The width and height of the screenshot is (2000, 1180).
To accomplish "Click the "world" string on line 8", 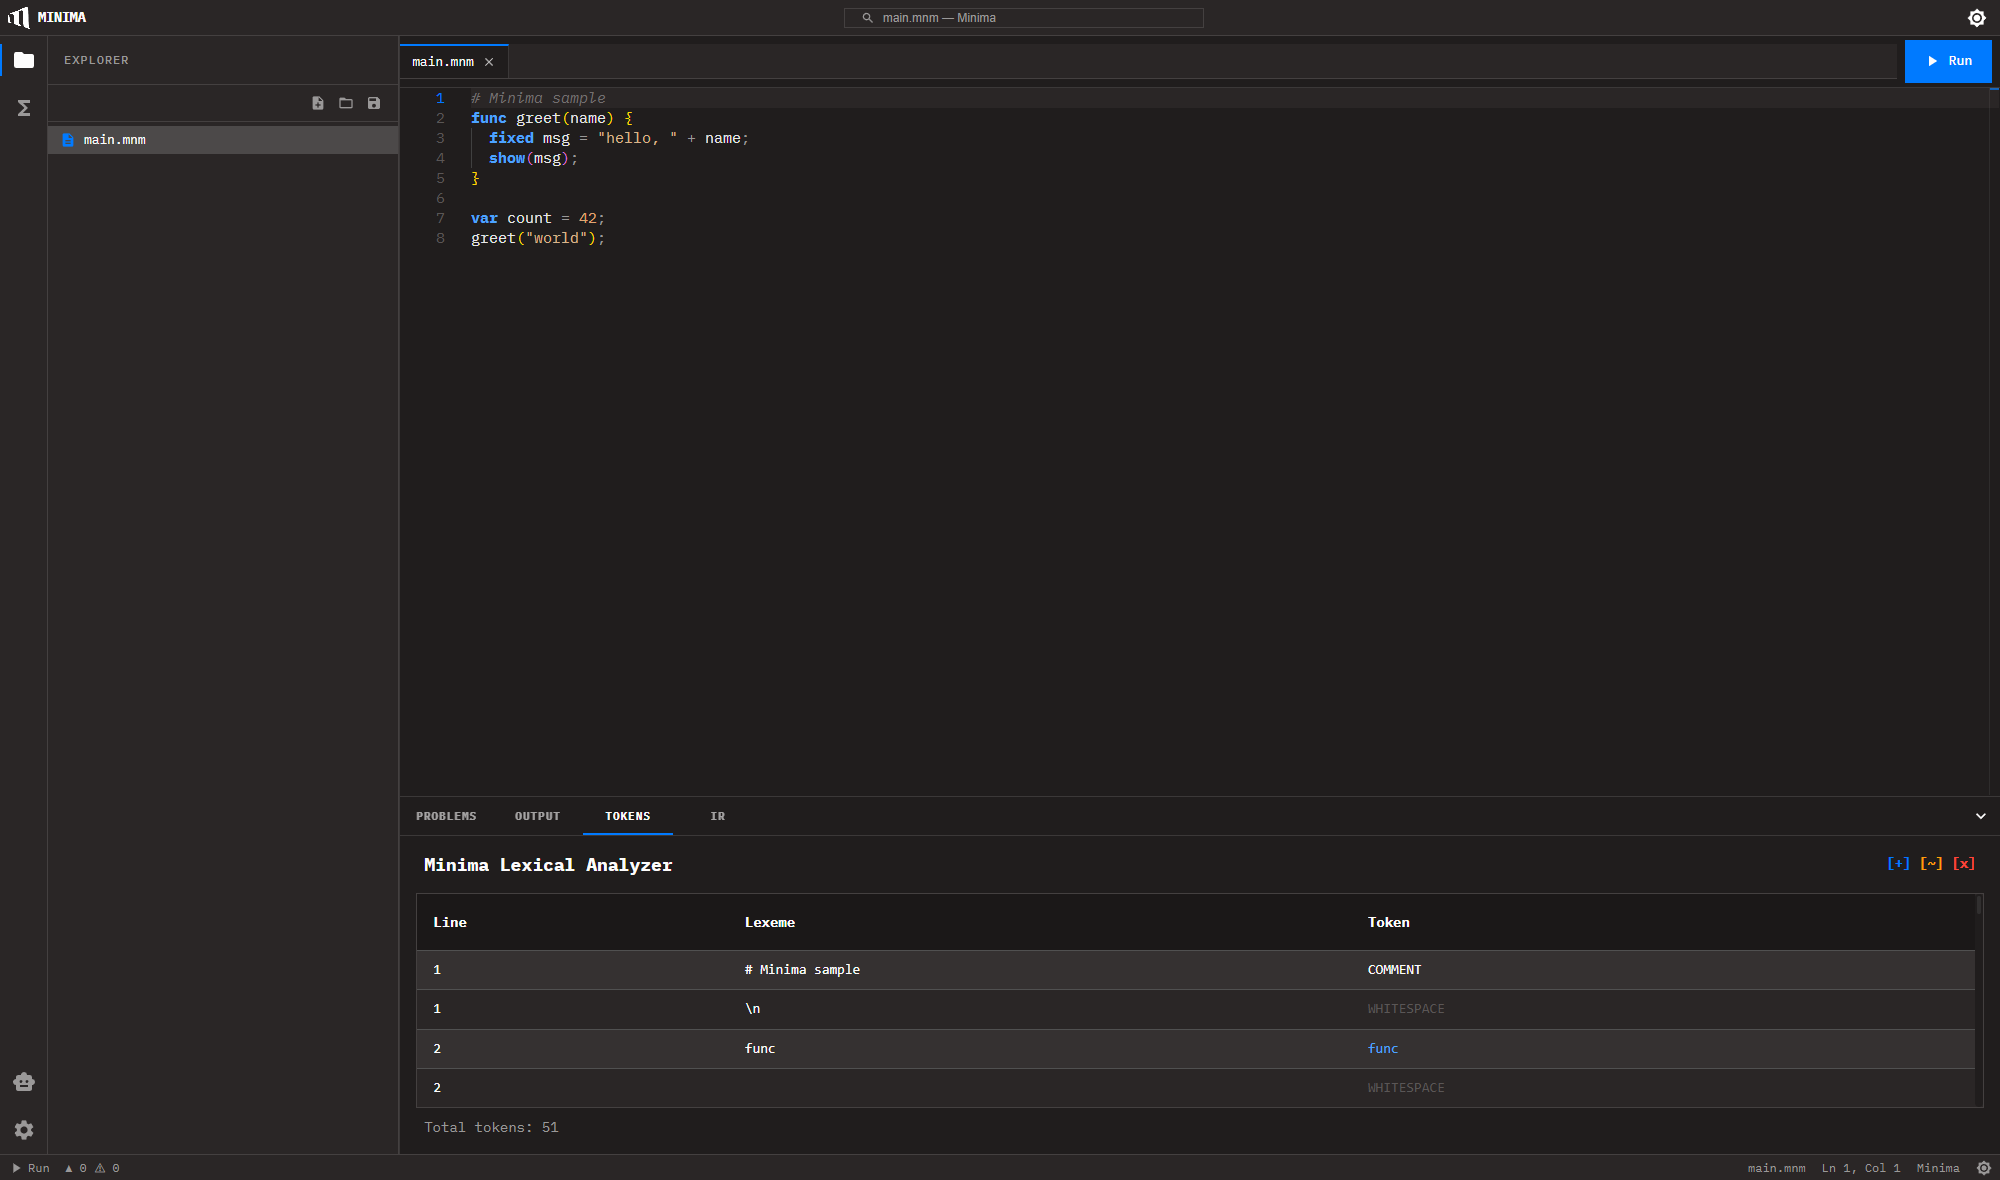I will pos(556,238).
